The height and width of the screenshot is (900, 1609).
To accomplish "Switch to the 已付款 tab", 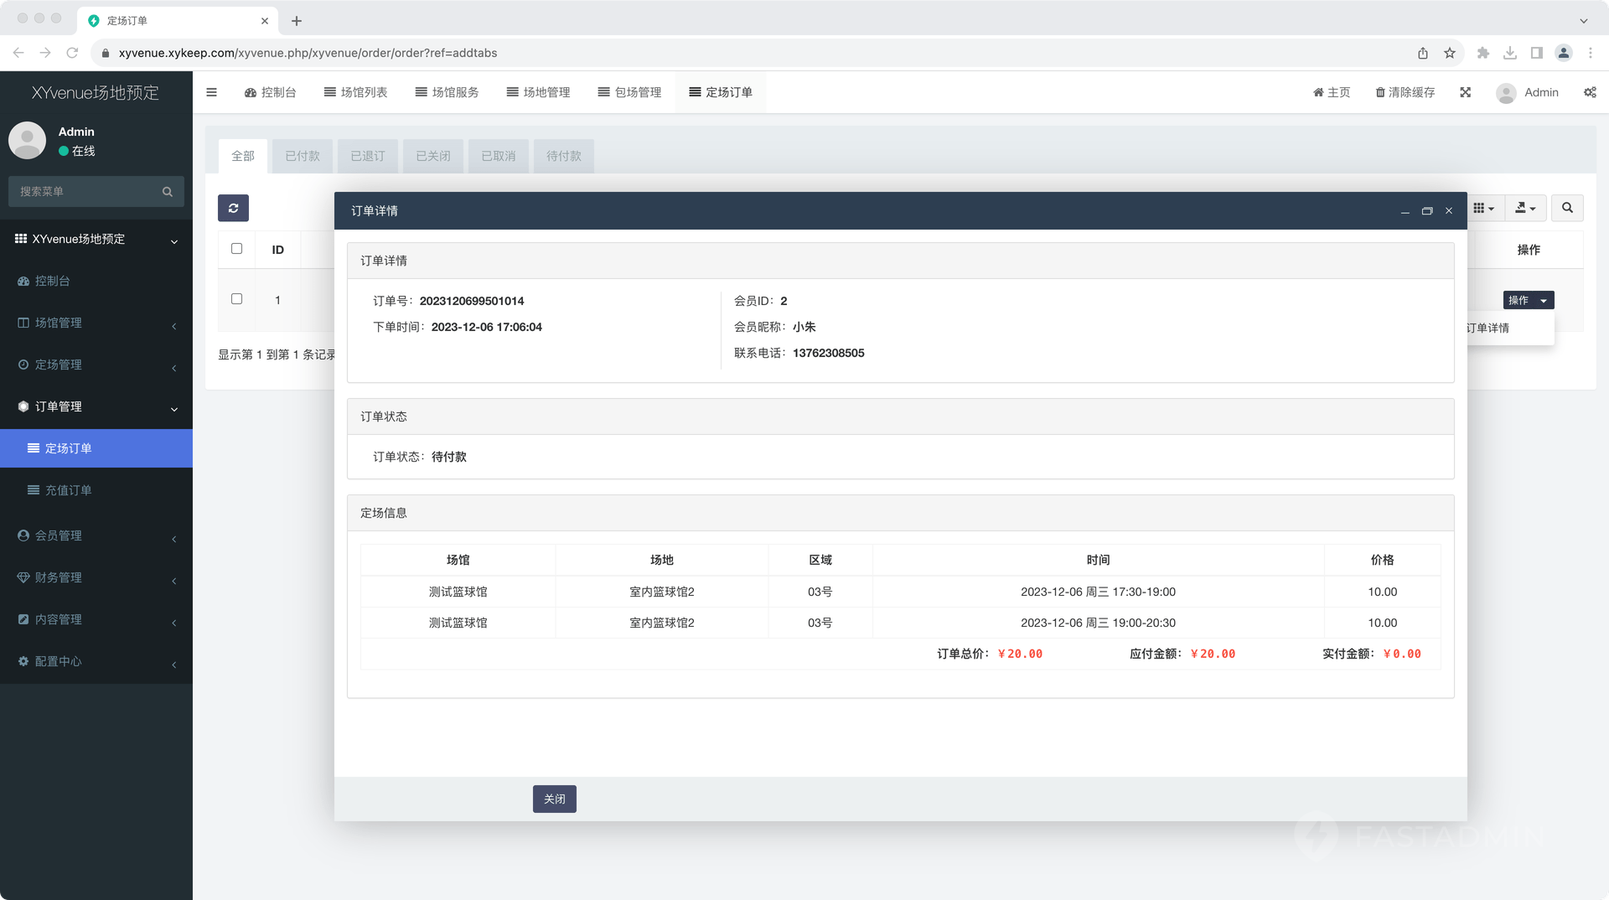I will pos(302,156).
